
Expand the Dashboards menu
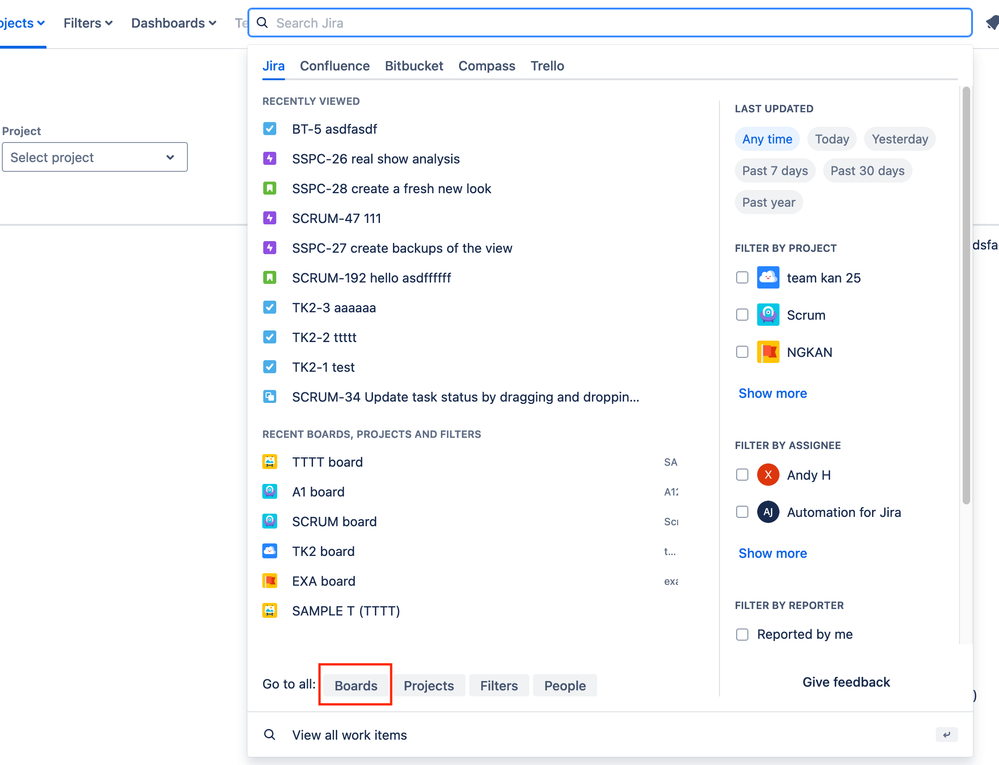[x=174, y=23]
